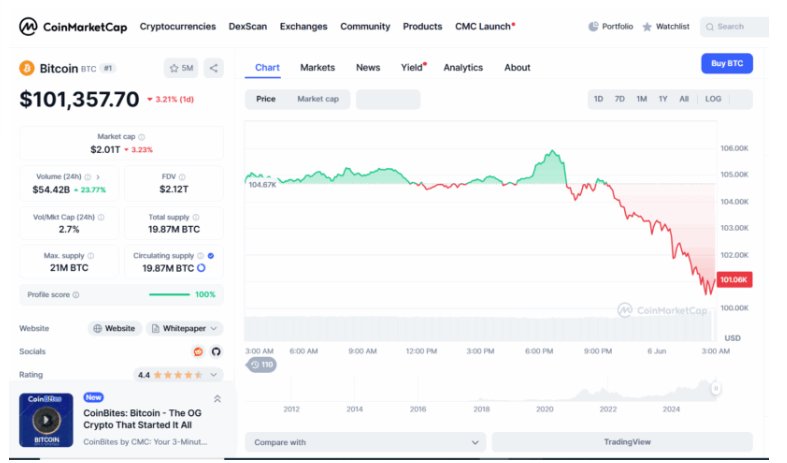The image size is (787, 463).
Task: Click the verified circulating supply badge
Action: click(211, 256)
